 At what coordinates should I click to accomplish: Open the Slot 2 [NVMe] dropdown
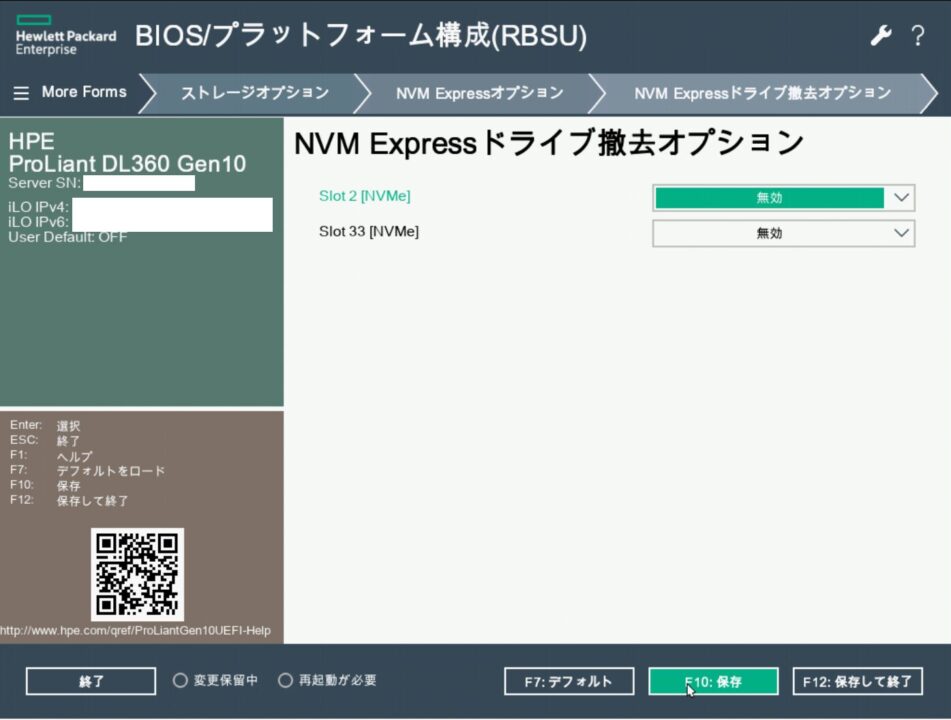click(783, 198)
